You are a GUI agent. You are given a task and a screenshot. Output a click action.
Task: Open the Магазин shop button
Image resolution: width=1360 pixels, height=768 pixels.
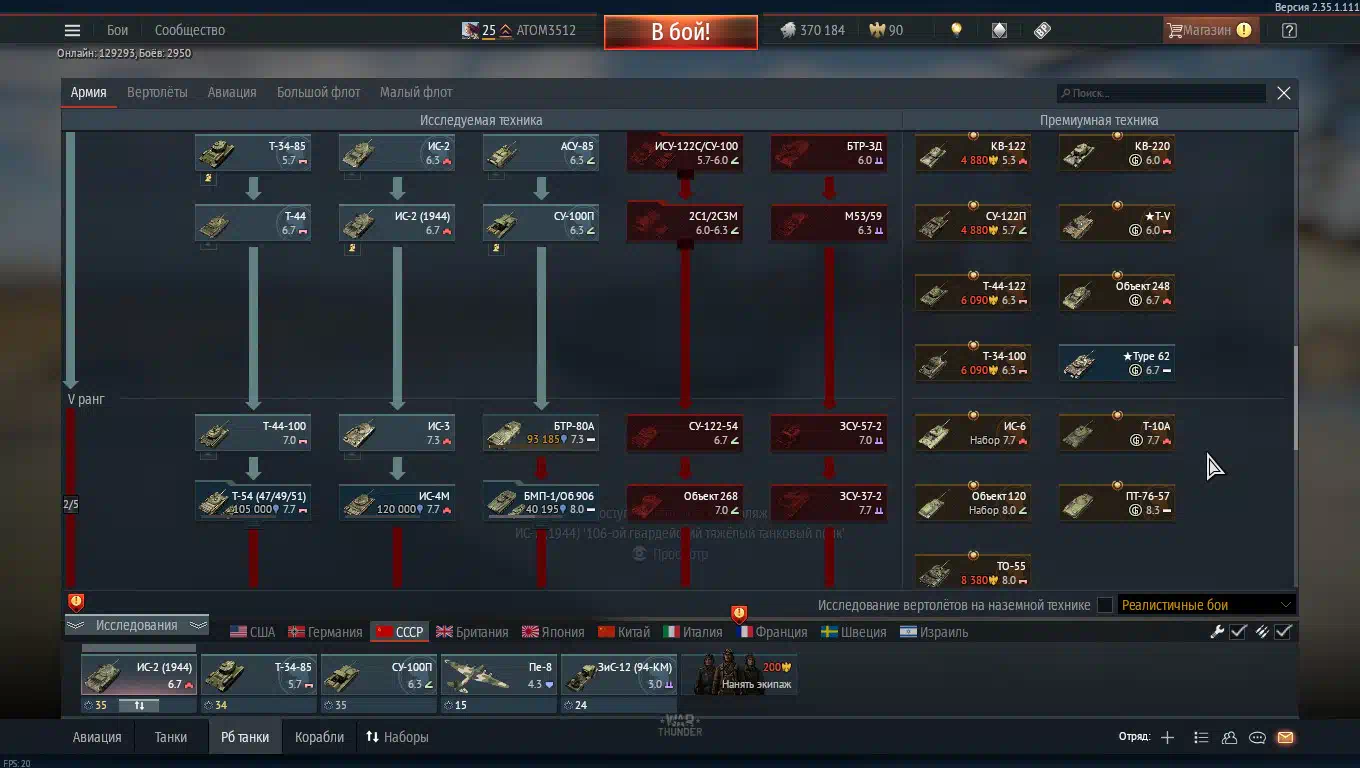click(1209, 30)
